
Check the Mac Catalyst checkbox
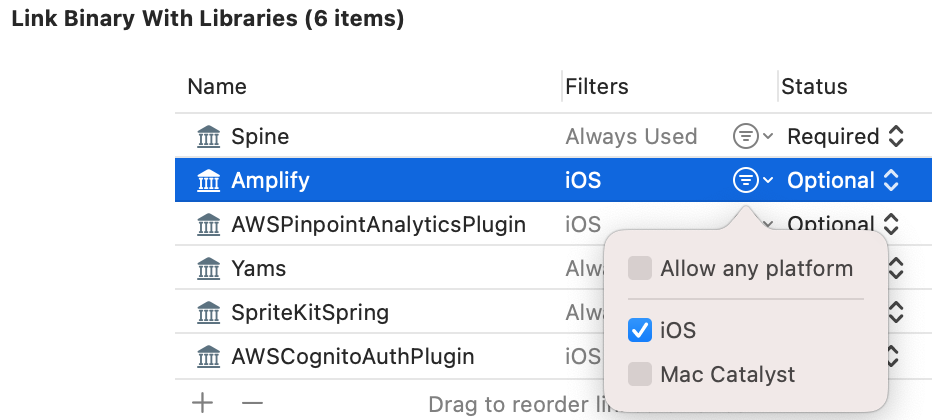tap(640, 375)
